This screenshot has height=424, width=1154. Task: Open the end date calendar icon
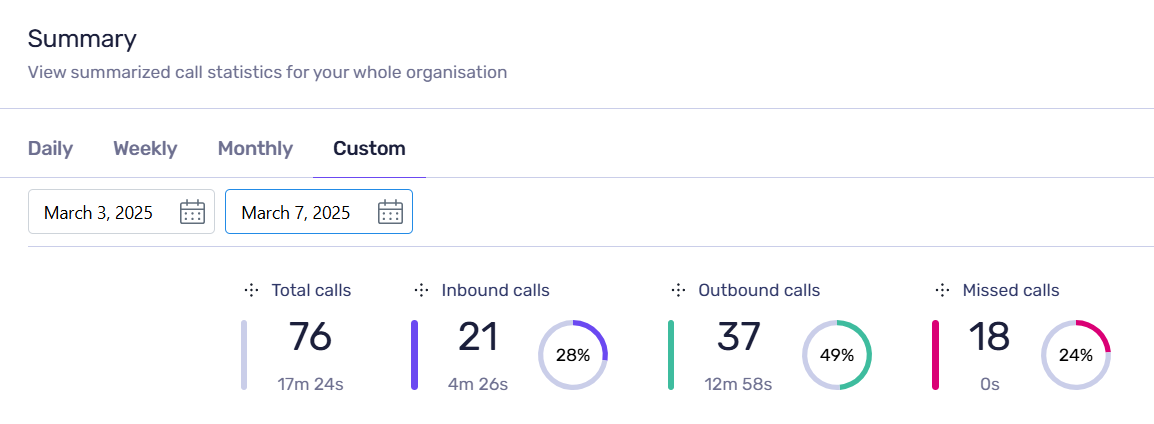click(x=390, y=212)
